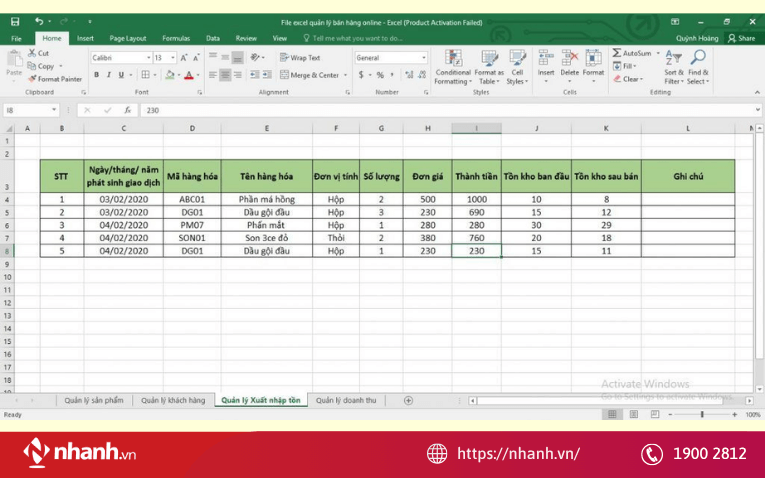Viewport: 765px width, 478px height.
Task: Toggle Wrap Text
Action: click(x=300, y=58)
